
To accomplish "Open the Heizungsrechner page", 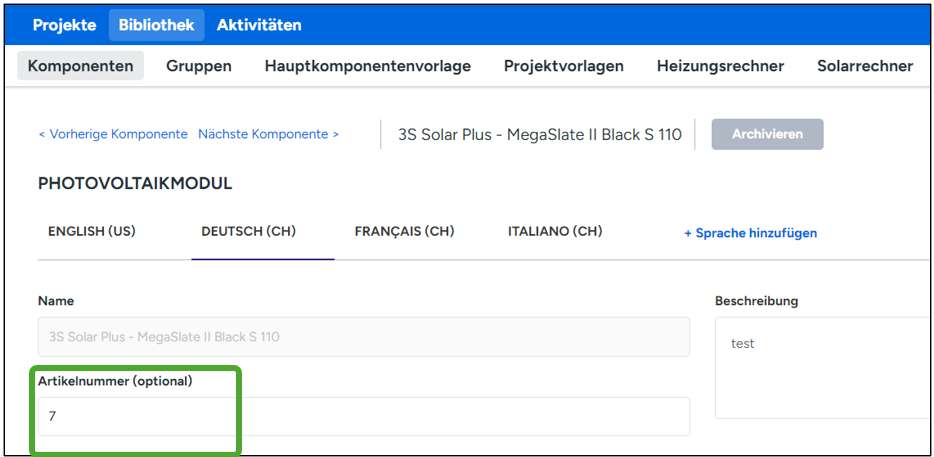I will [720, 66].
